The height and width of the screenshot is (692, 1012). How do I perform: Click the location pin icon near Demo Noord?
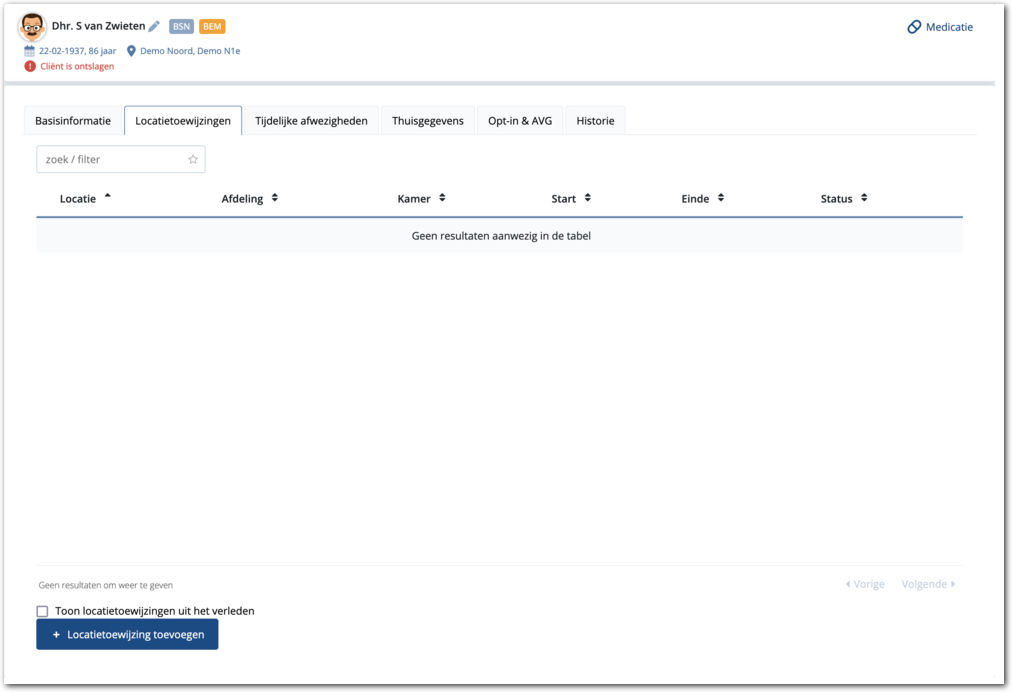(x=131, y=51)
